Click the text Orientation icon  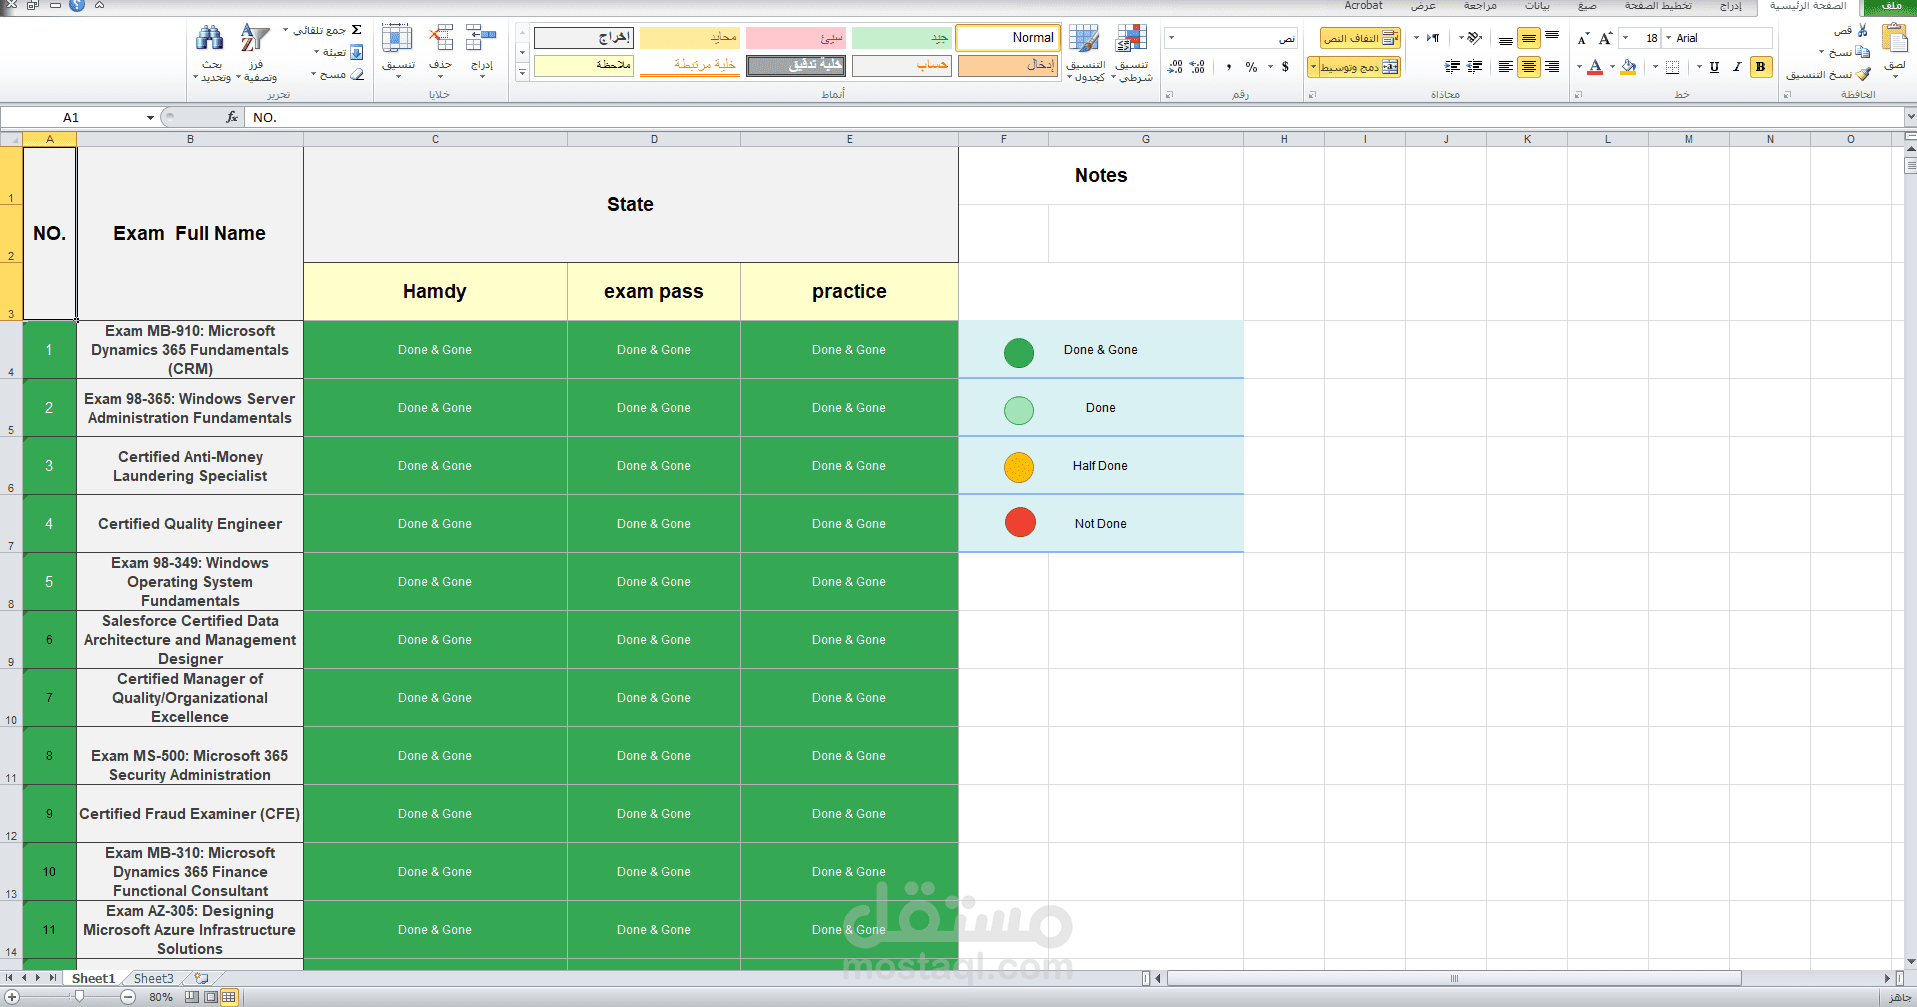point(1474,38)
